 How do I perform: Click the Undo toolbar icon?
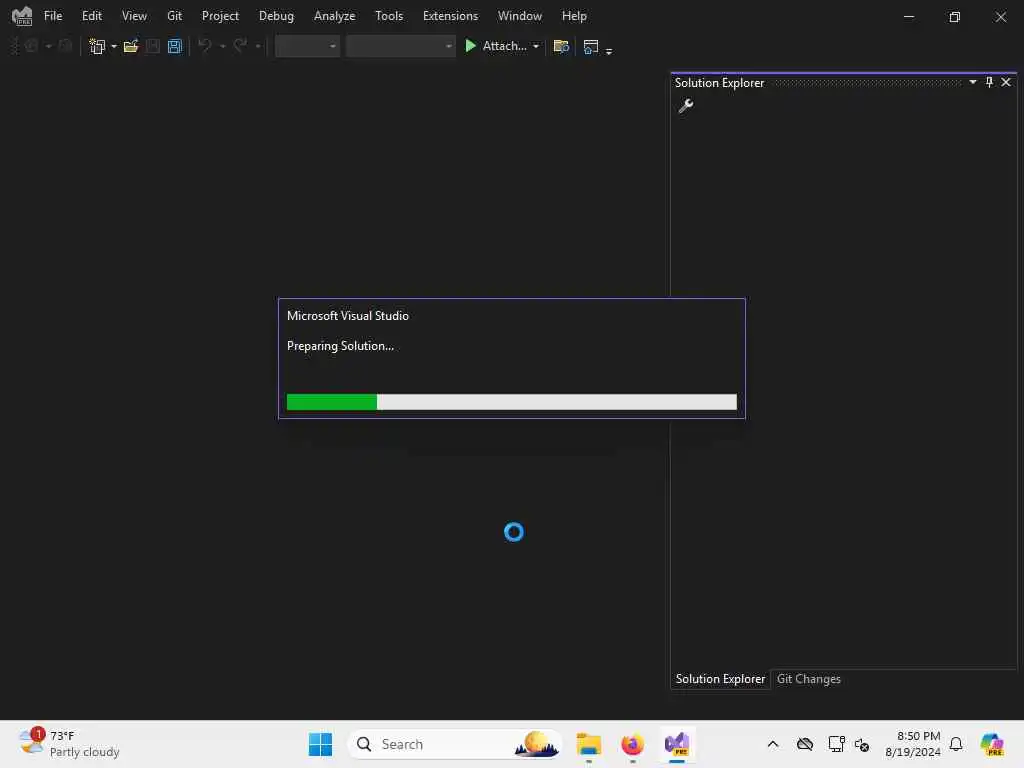coord(205,46)
